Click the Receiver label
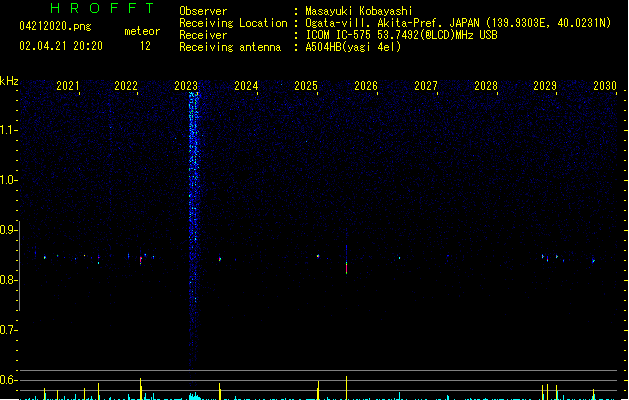Viewport: 629px width, 400px height. point(203,35)
